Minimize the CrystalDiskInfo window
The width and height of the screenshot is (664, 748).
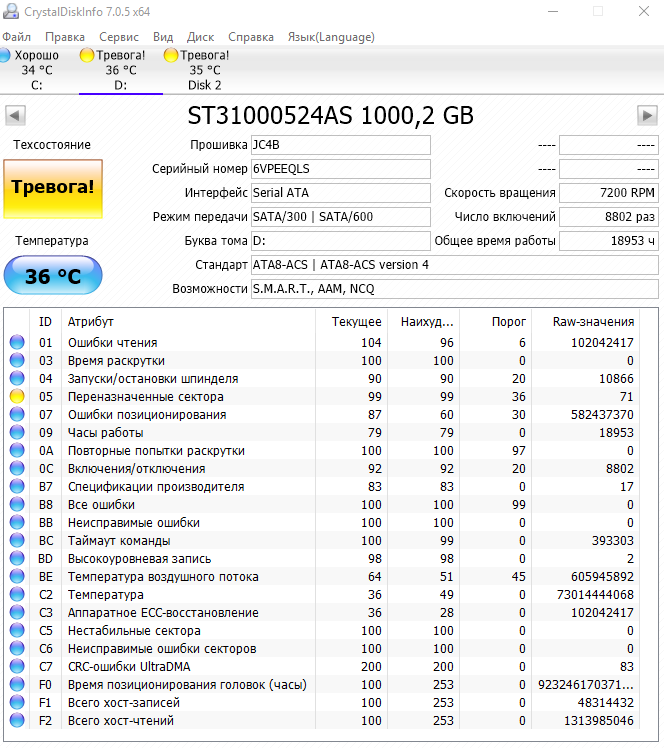[553, 11]
